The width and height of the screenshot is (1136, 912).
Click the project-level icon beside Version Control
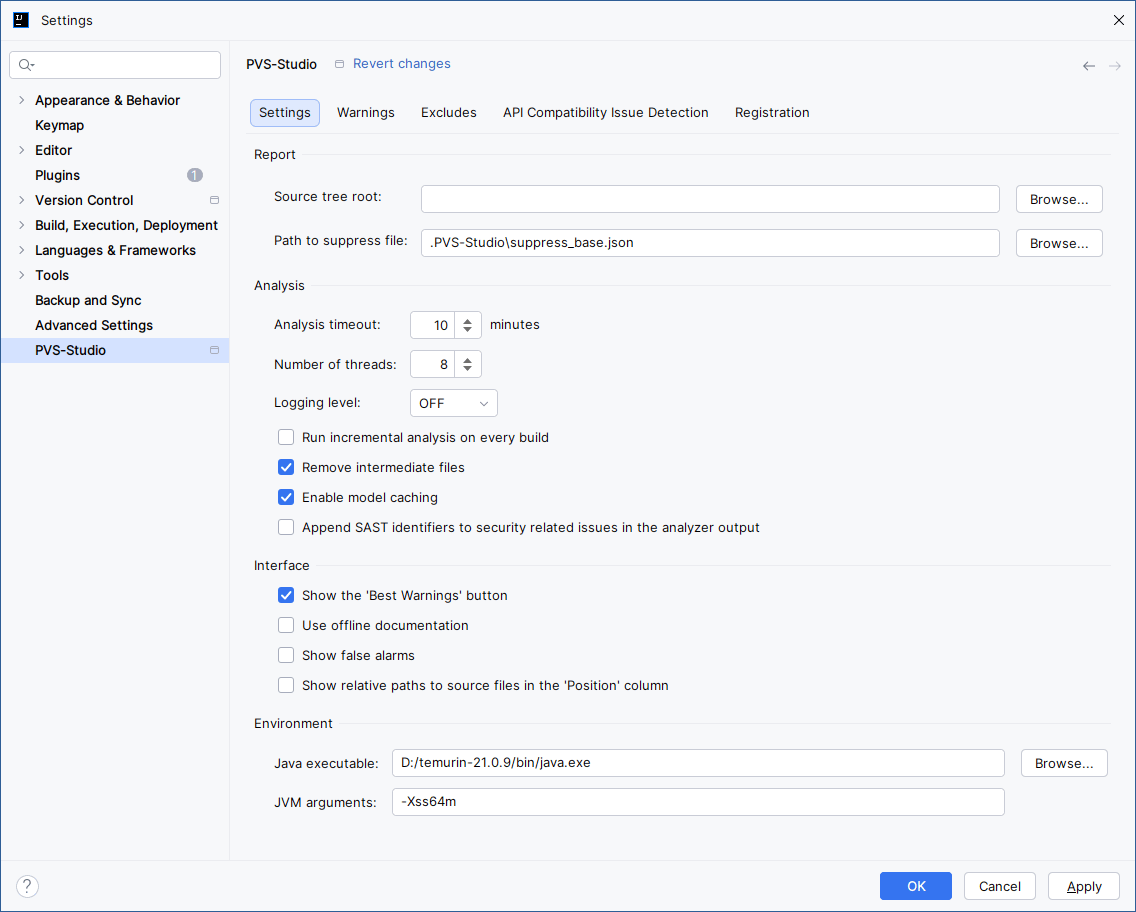pos(214,200)
